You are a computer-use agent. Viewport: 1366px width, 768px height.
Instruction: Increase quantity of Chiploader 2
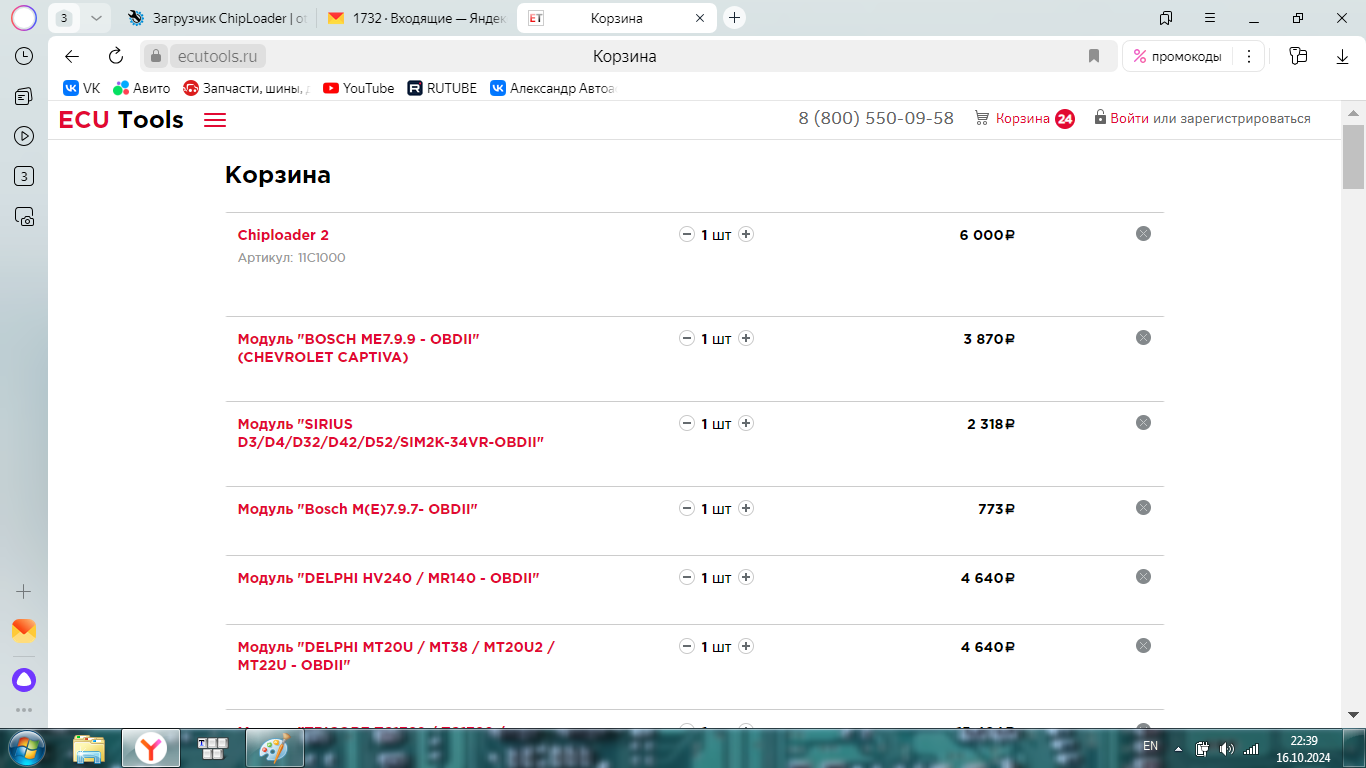coord(746,235)
